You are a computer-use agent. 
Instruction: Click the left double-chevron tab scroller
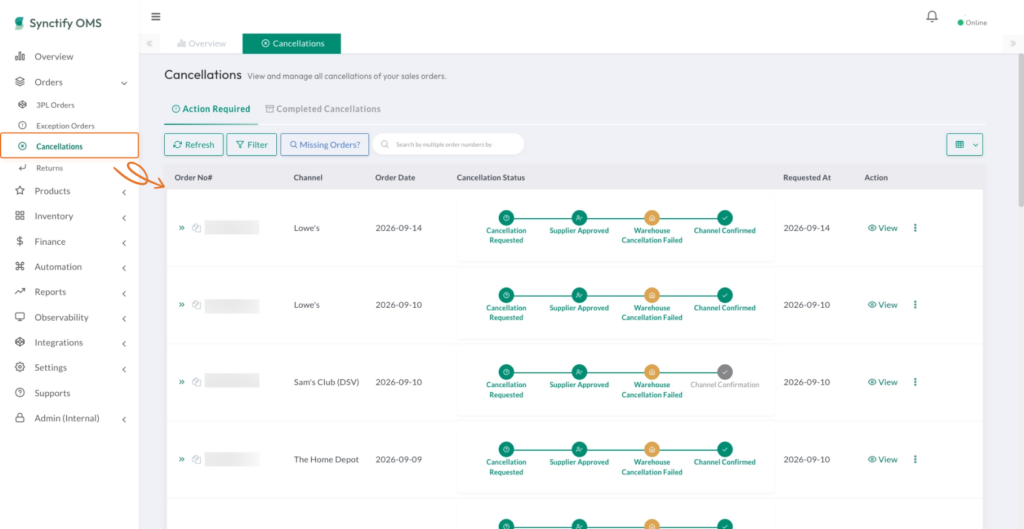pos(150,44)
